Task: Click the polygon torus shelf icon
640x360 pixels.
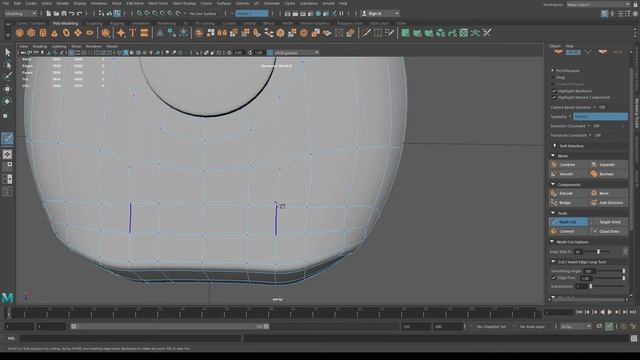Action: coord(66,33)
